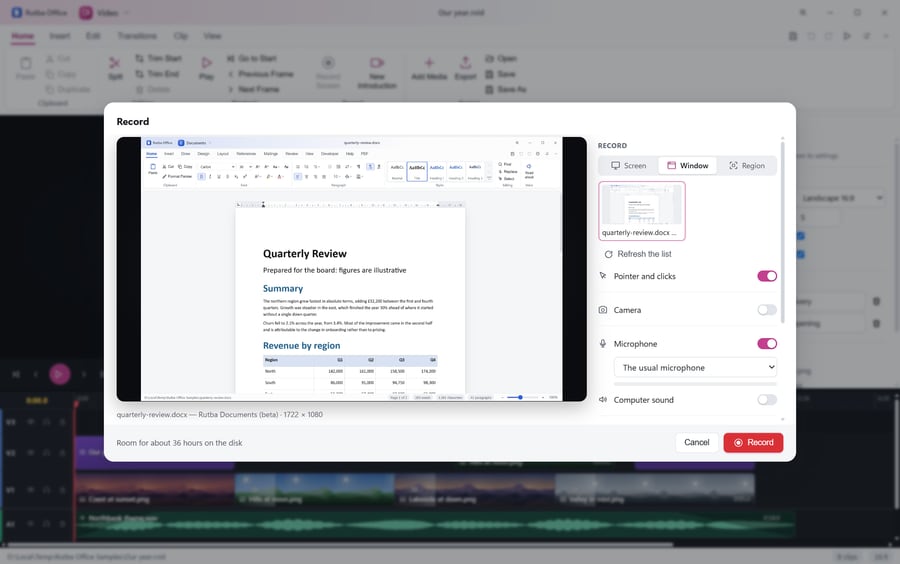Click the Duplicate icon in Clipboard group
Screen dimensions: 900x564
click(50, 90)
